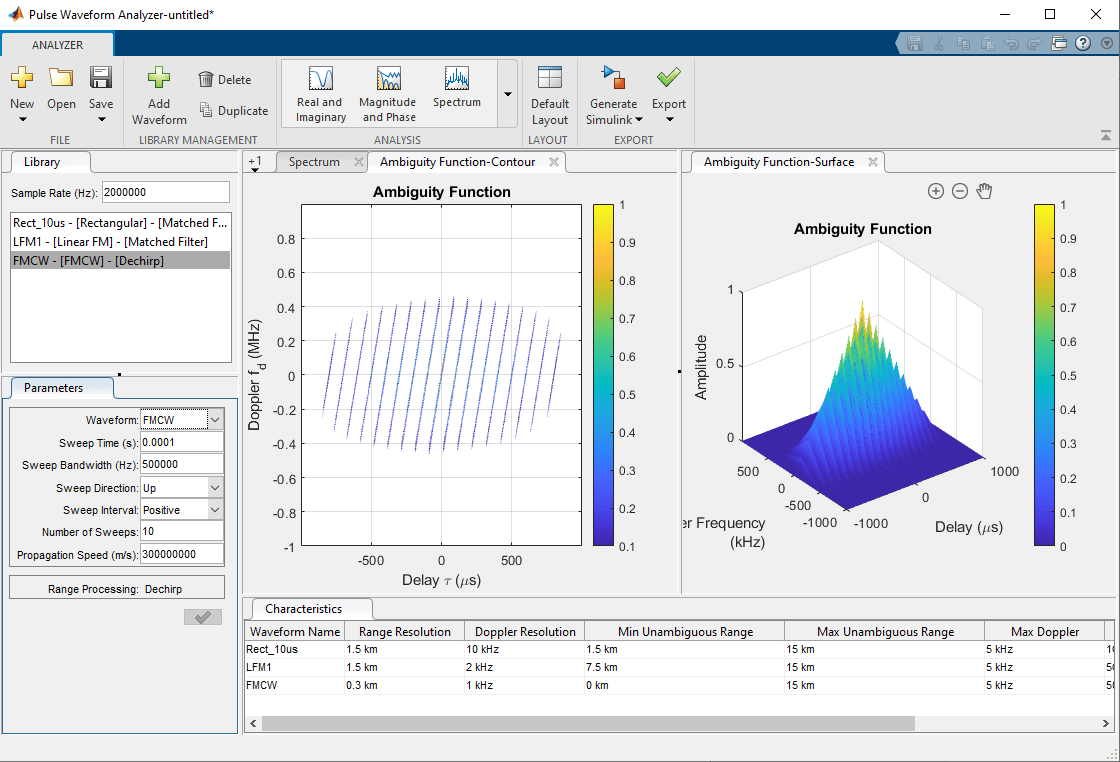Click the Add Waveform plus icon
Screen dimensions: 1120x762
[x=159, y=79]
